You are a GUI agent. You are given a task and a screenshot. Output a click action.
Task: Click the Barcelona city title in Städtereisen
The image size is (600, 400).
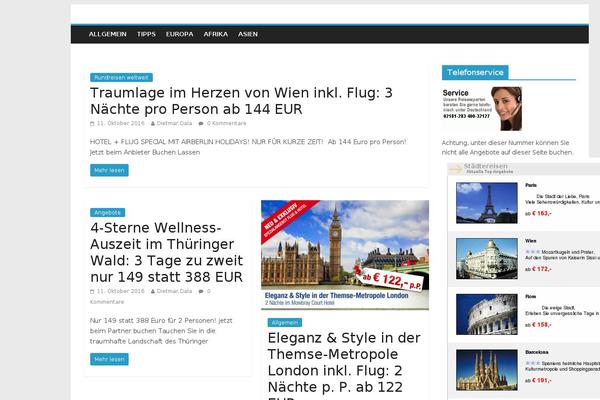coord(536,352)
